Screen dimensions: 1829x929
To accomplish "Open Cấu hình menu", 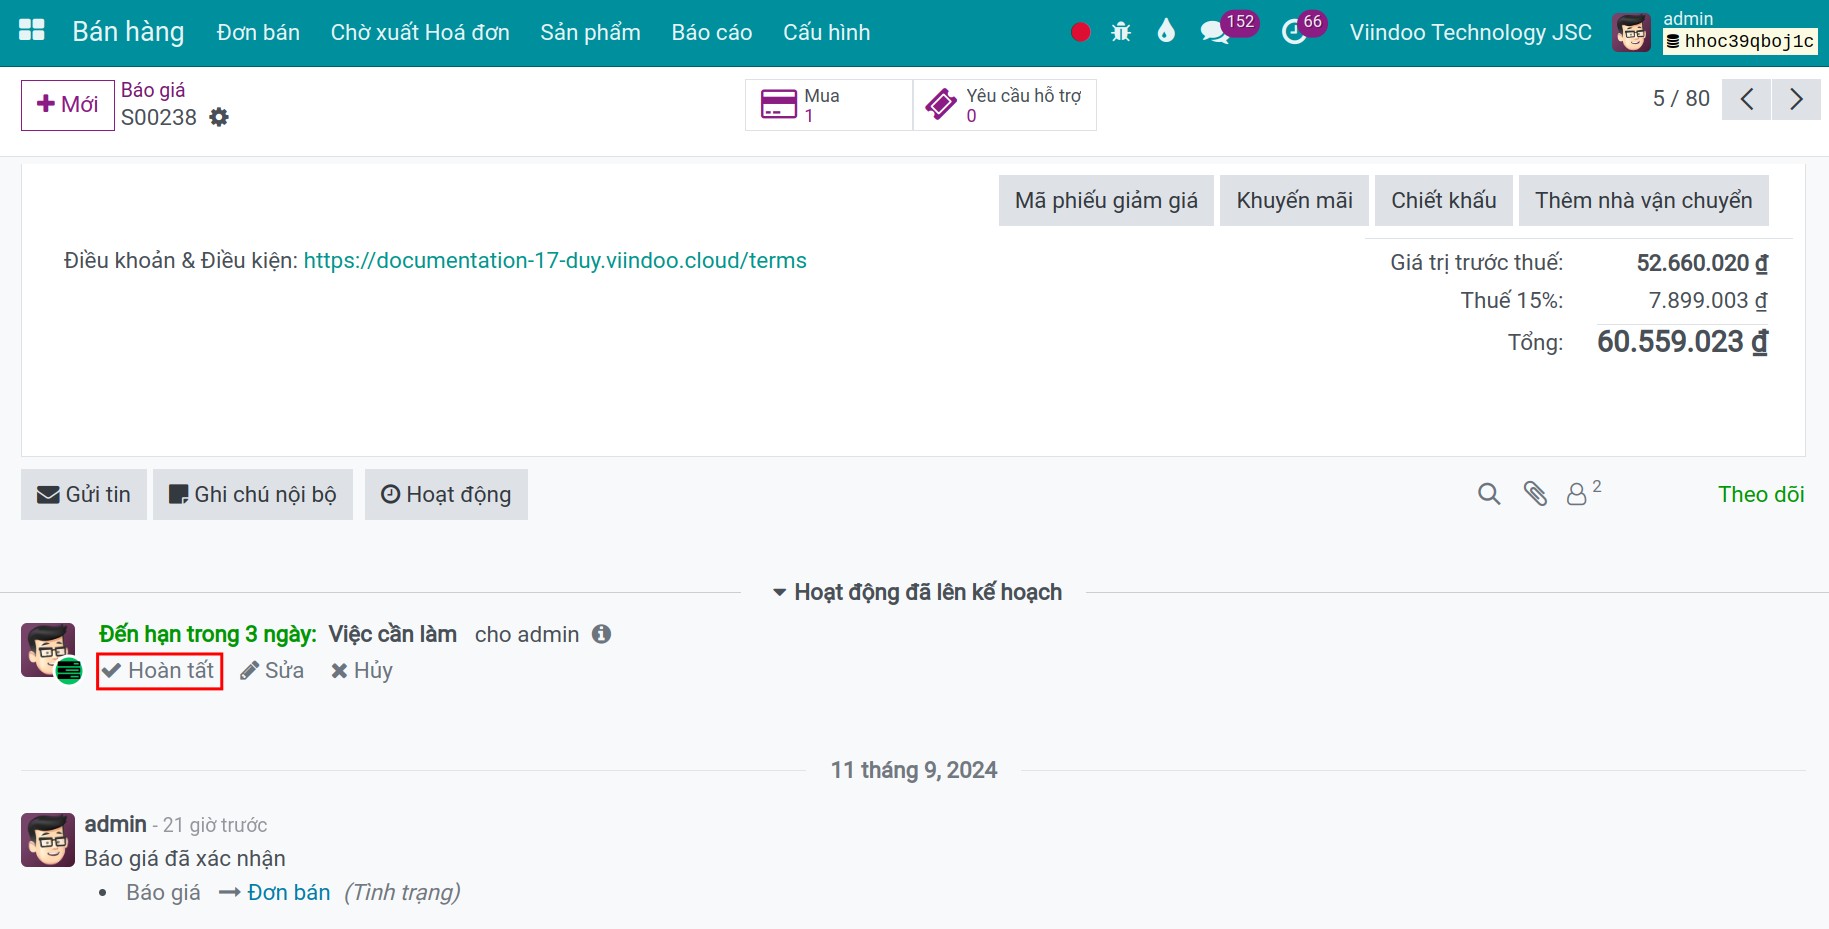I will (x=827, y=32).
